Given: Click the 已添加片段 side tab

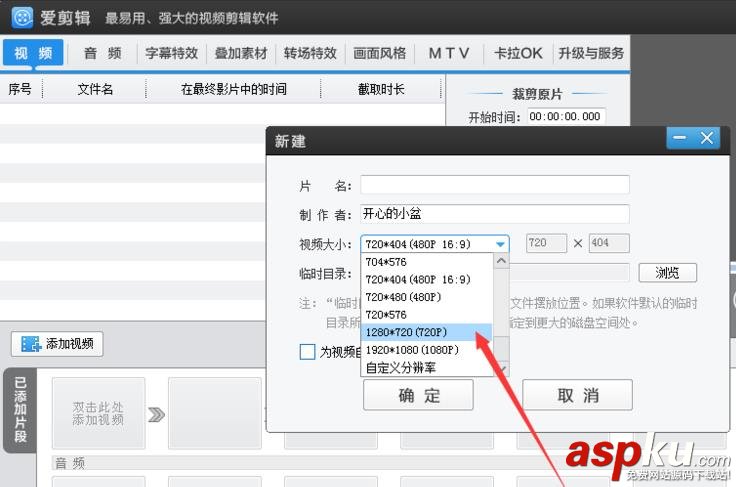Looking at the screenshot, I should tap(20, 410).
